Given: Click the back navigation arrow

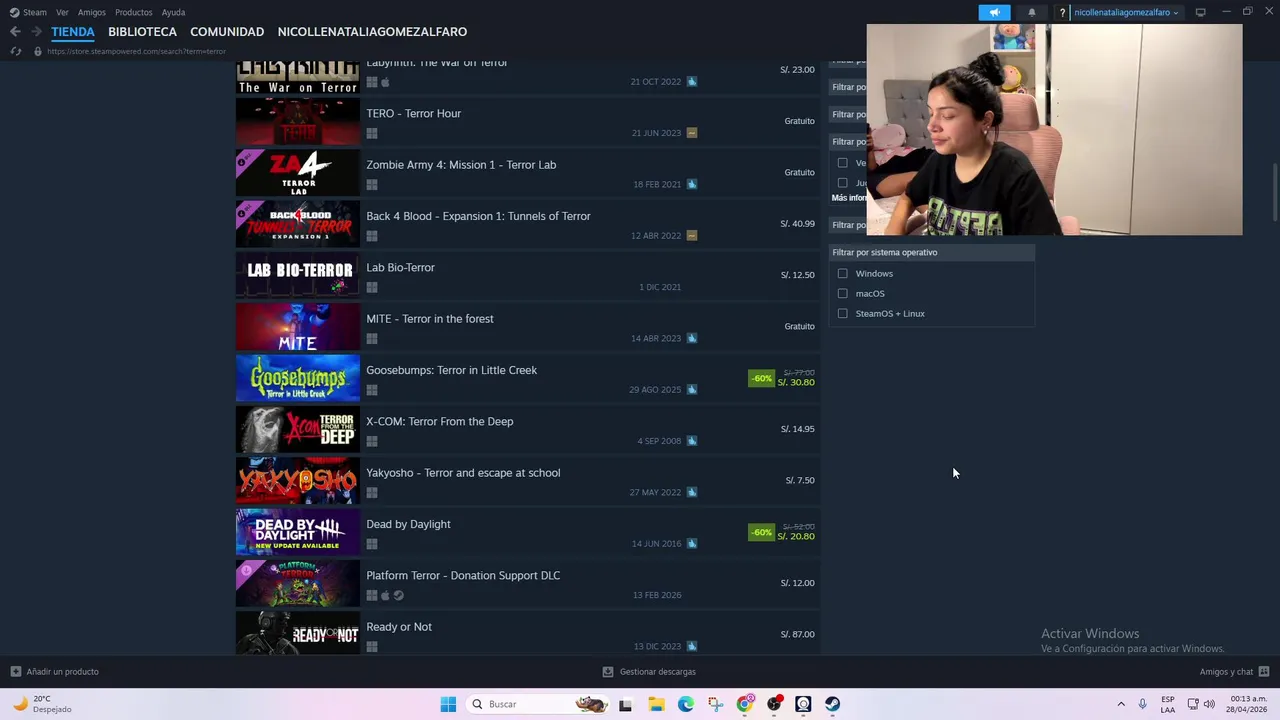Looking at the screenshot, I should click(15, 32).
